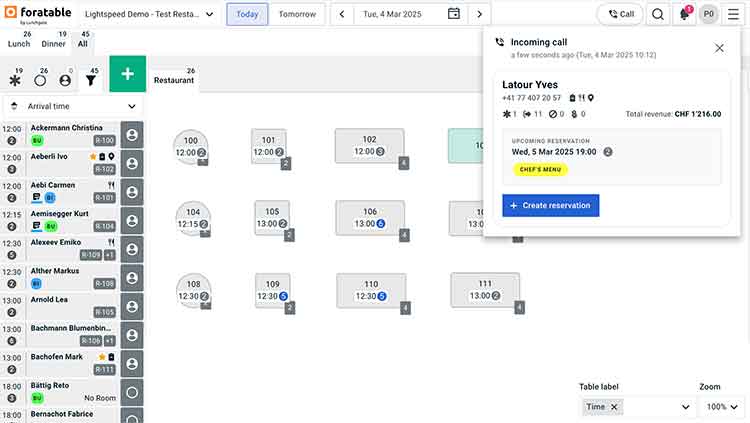Click the Create reservation button

click(x=550, y=205)
